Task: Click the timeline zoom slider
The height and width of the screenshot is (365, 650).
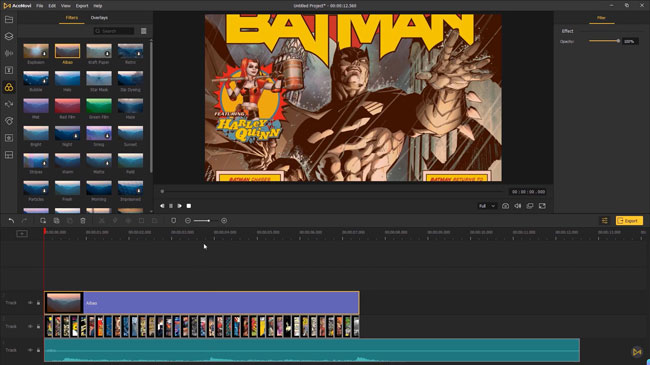Action: pyautogui.click(x=202, y=221)
